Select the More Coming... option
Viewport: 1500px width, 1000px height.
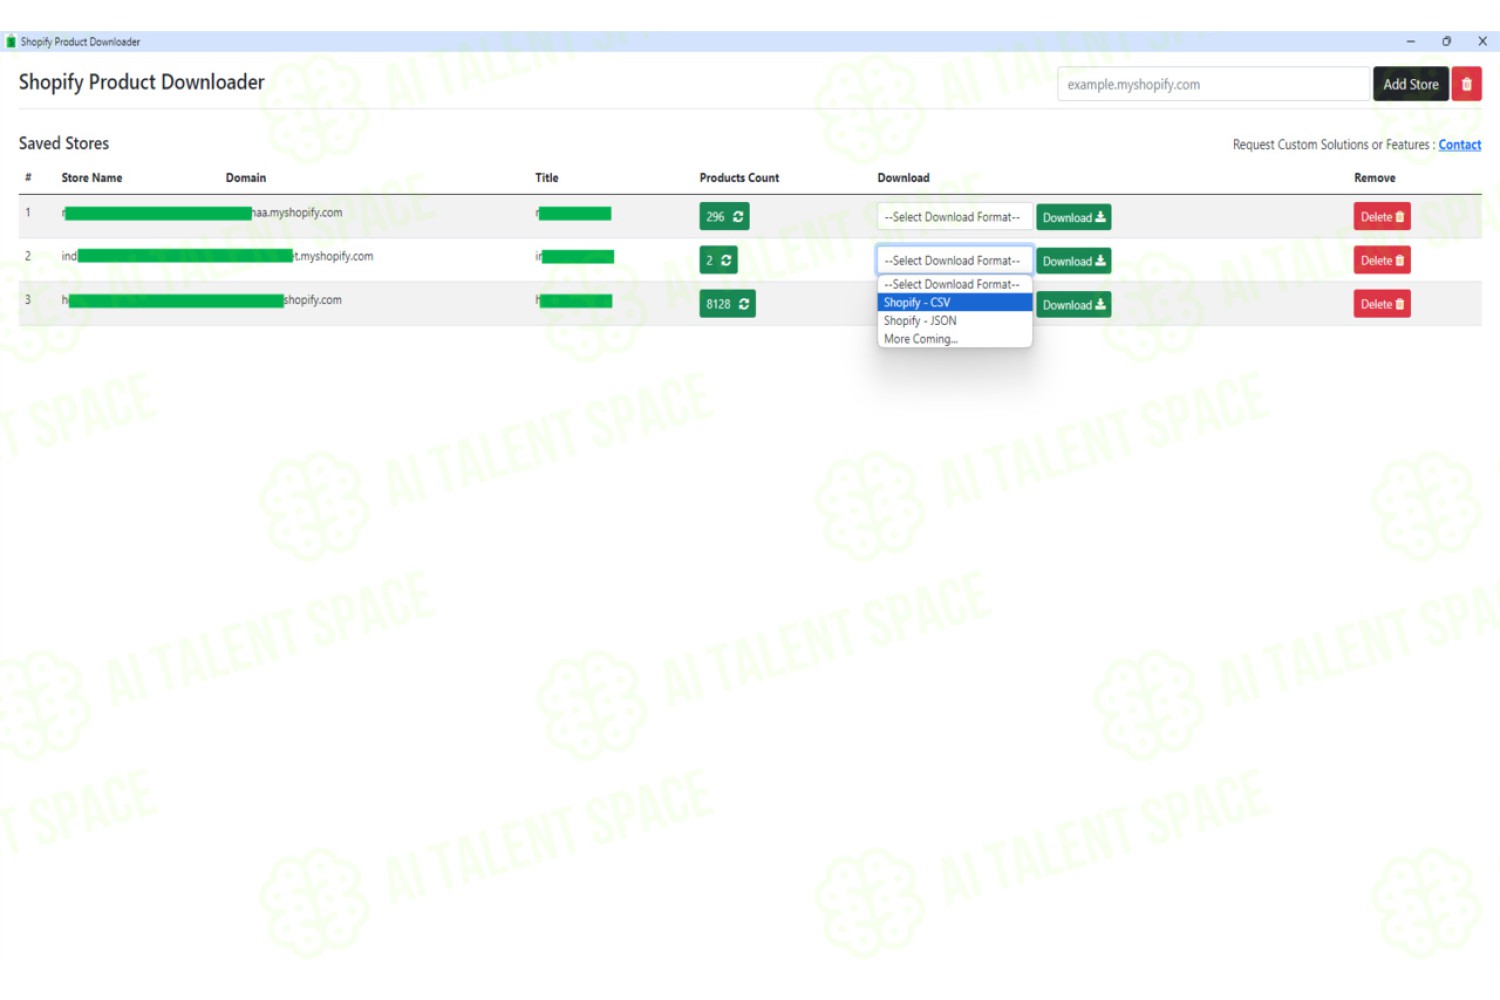click(954, 338)
